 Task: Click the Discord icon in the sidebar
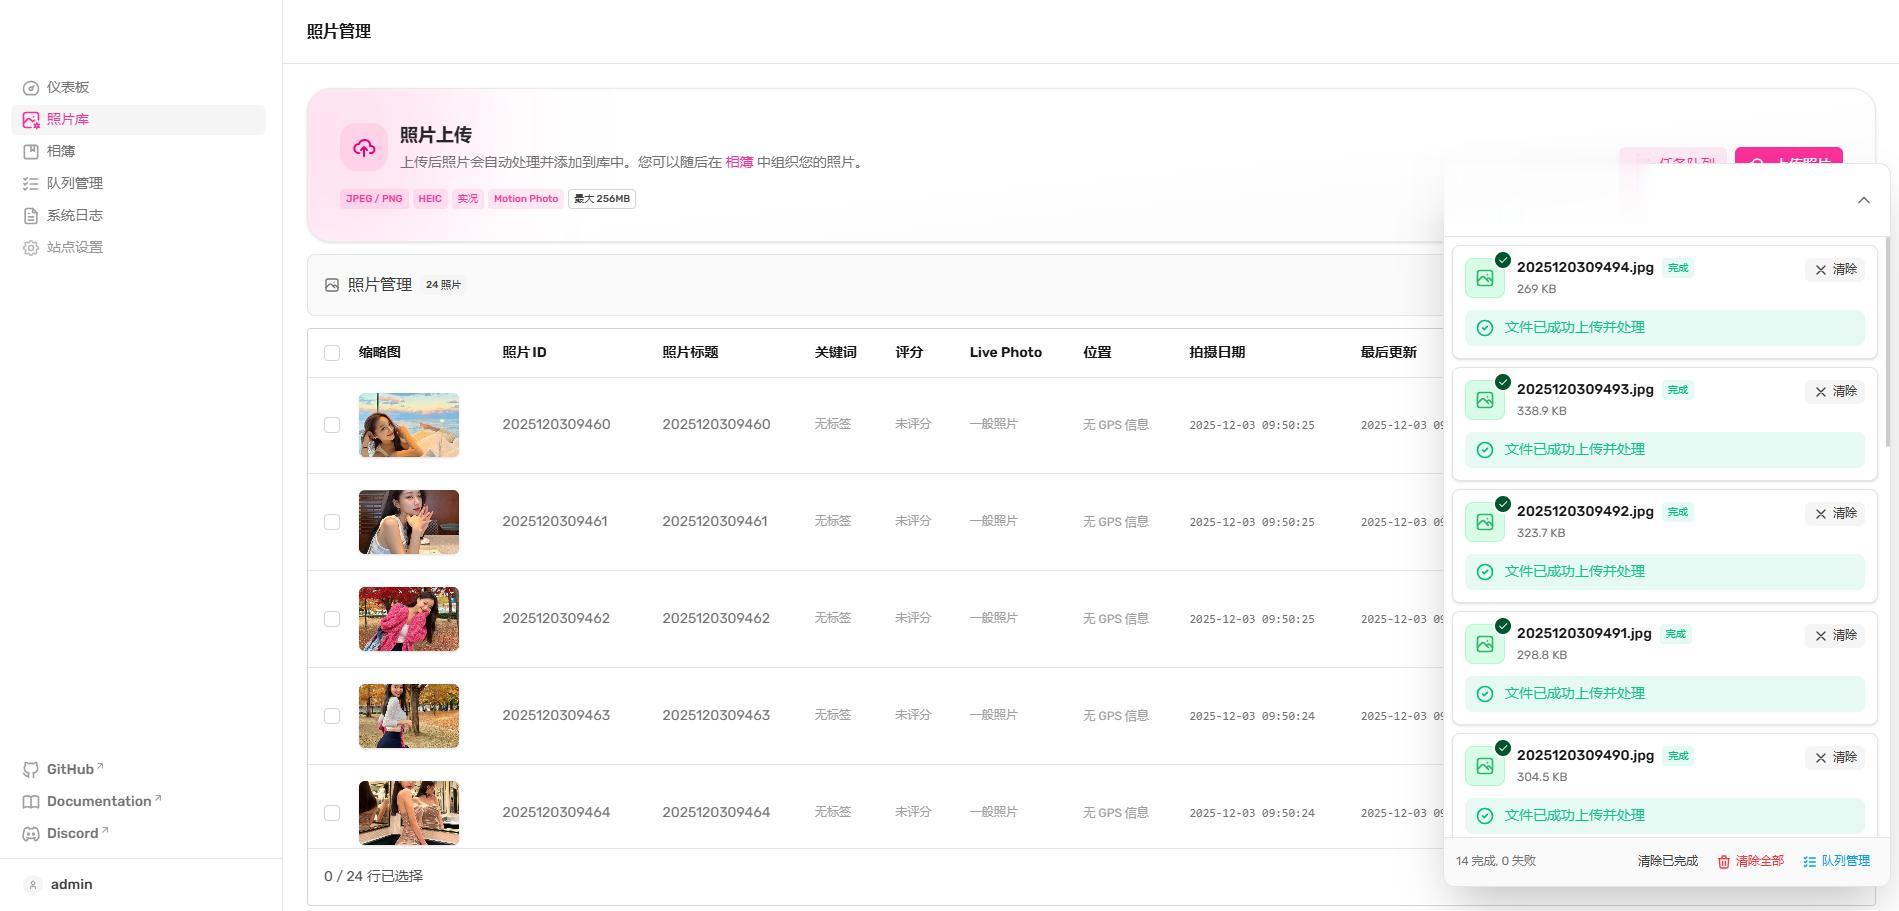pos(31,833)
